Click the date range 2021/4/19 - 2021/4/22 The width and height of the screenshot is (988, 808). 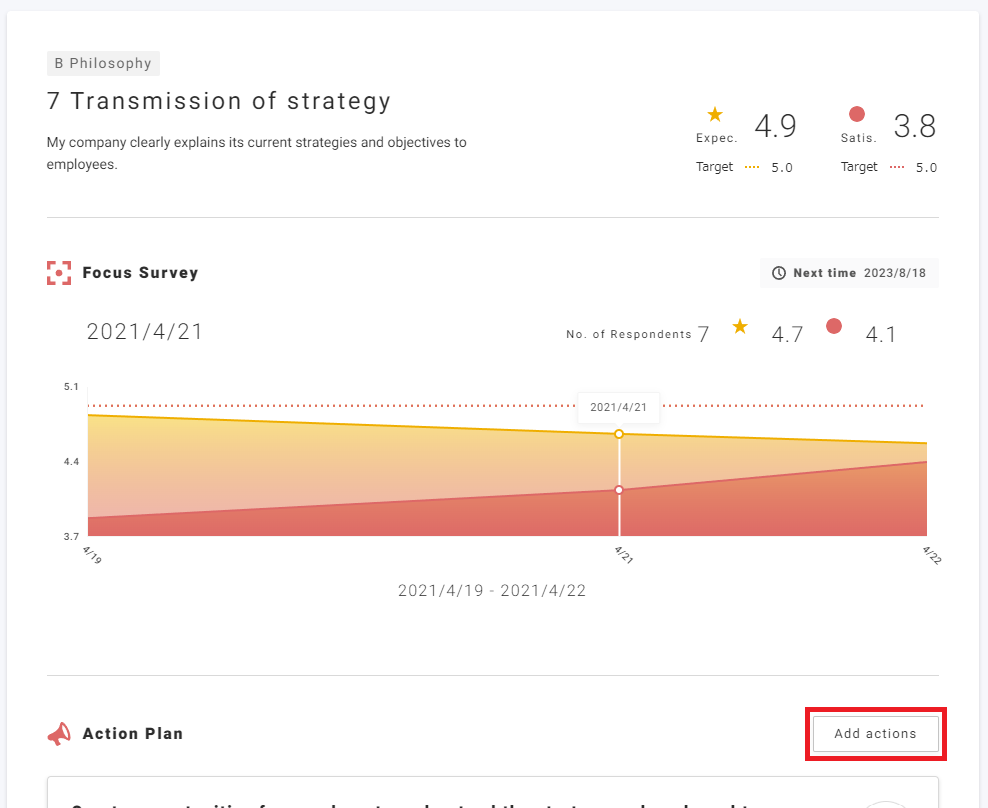(492, 591)
